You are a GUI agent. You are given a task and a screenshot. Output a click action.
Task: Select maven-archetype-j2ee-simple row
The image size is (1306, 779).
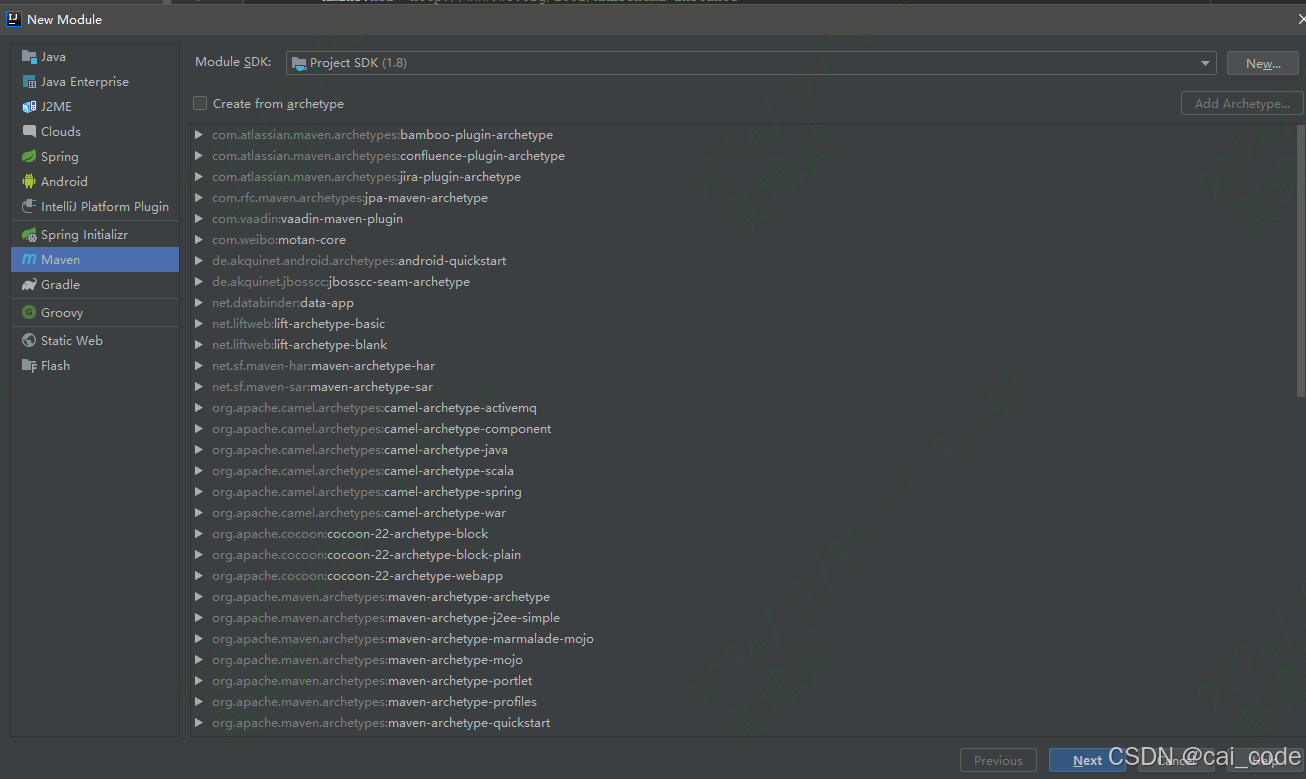click(x=743, y=618)
